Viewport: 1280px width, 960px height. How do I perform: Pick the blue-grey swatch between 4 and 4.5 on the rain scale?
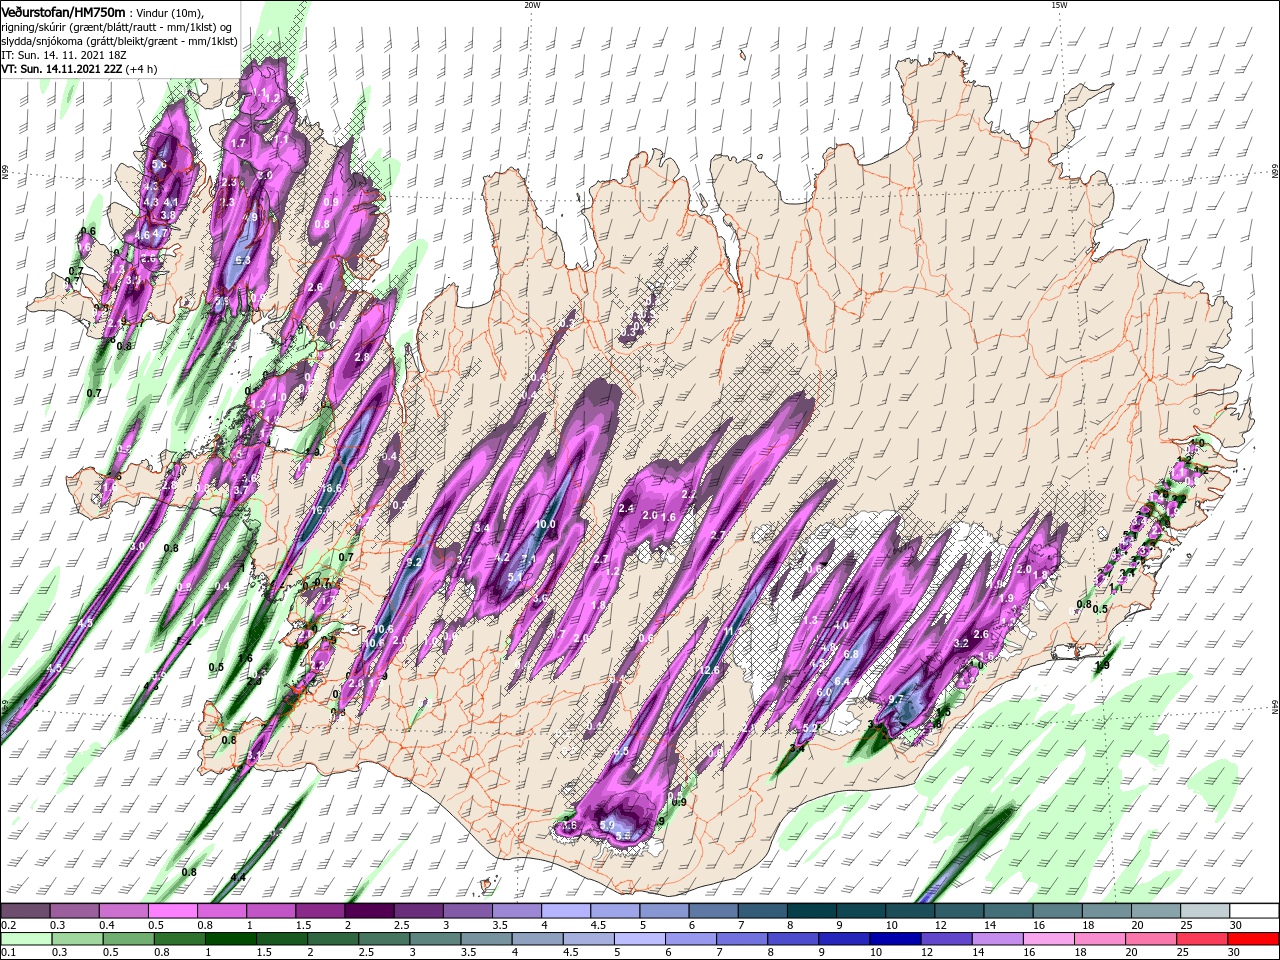click(x=538, y=939)
